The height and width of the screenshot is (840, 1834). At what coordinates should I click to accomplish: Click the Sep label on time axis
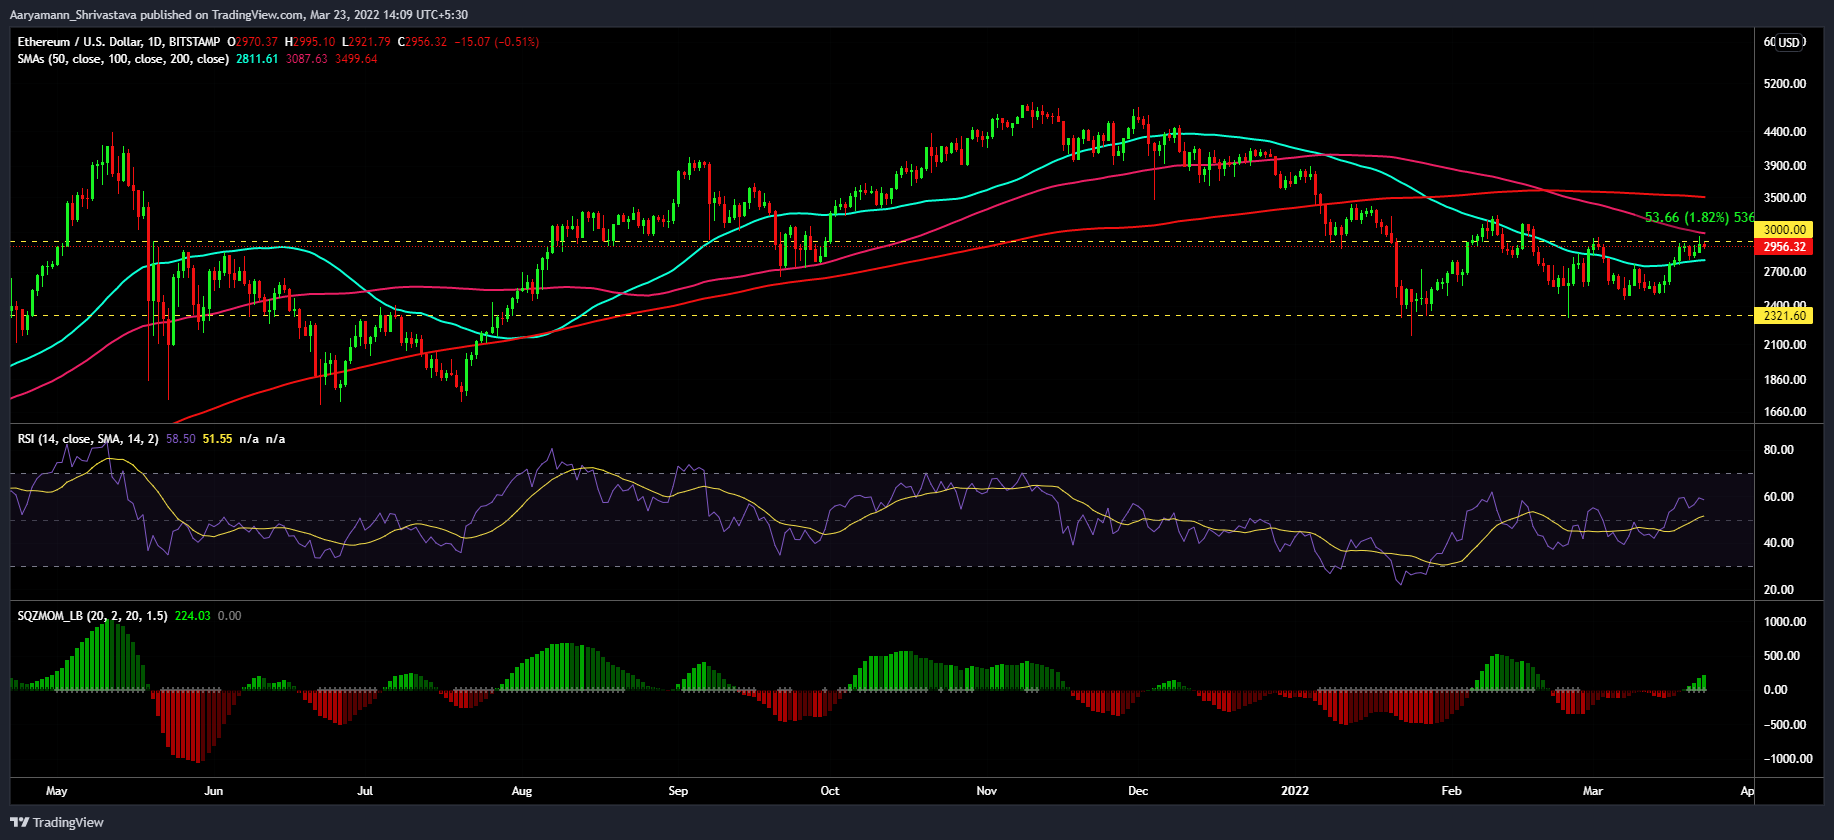pos(678,791)
